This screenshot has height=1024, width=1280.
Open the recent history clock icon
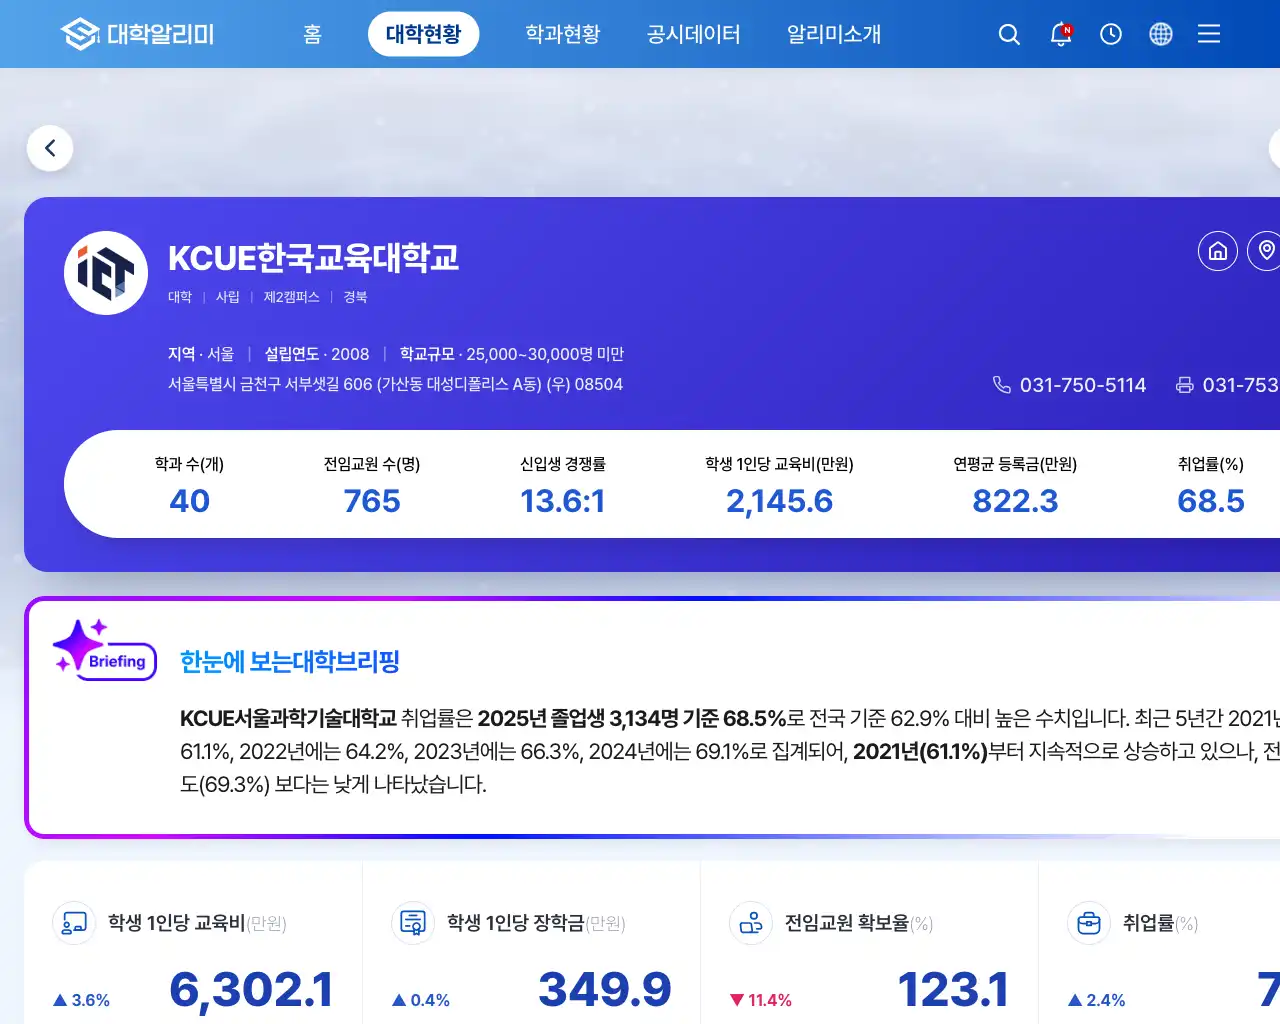1110,34
